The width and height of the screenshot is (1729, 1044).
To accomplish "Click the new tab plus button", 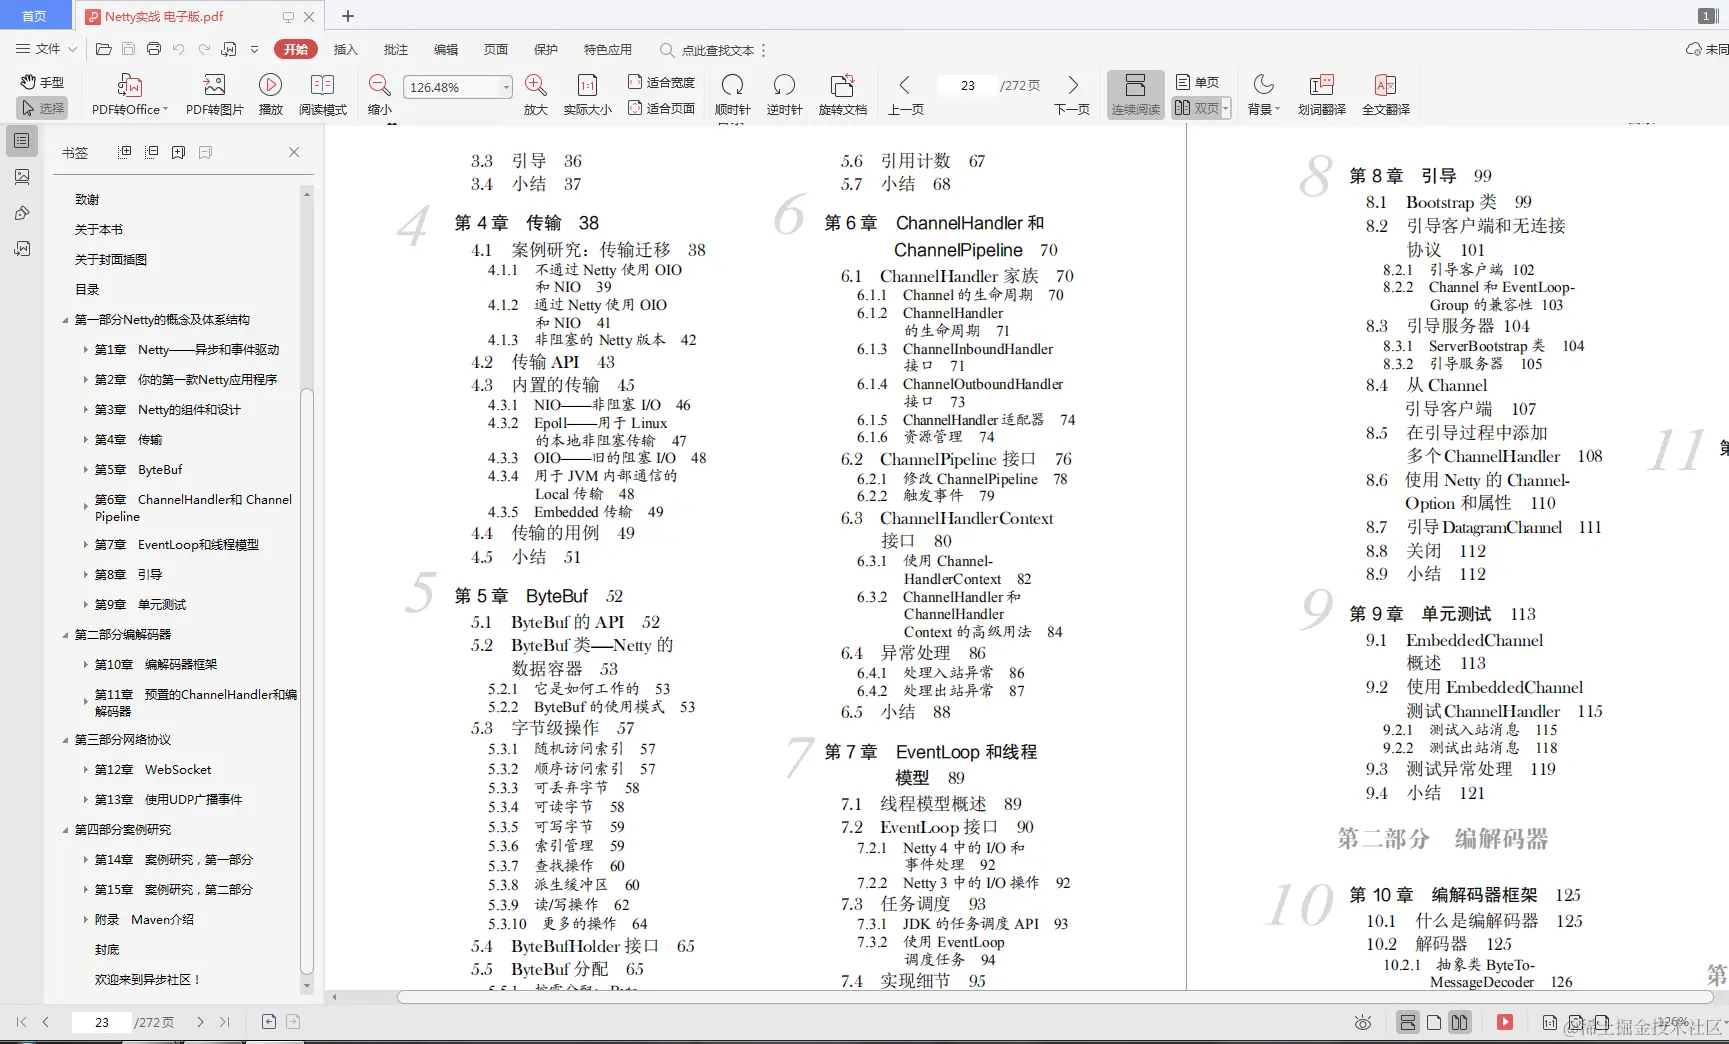I will click(x=348, y=16).
